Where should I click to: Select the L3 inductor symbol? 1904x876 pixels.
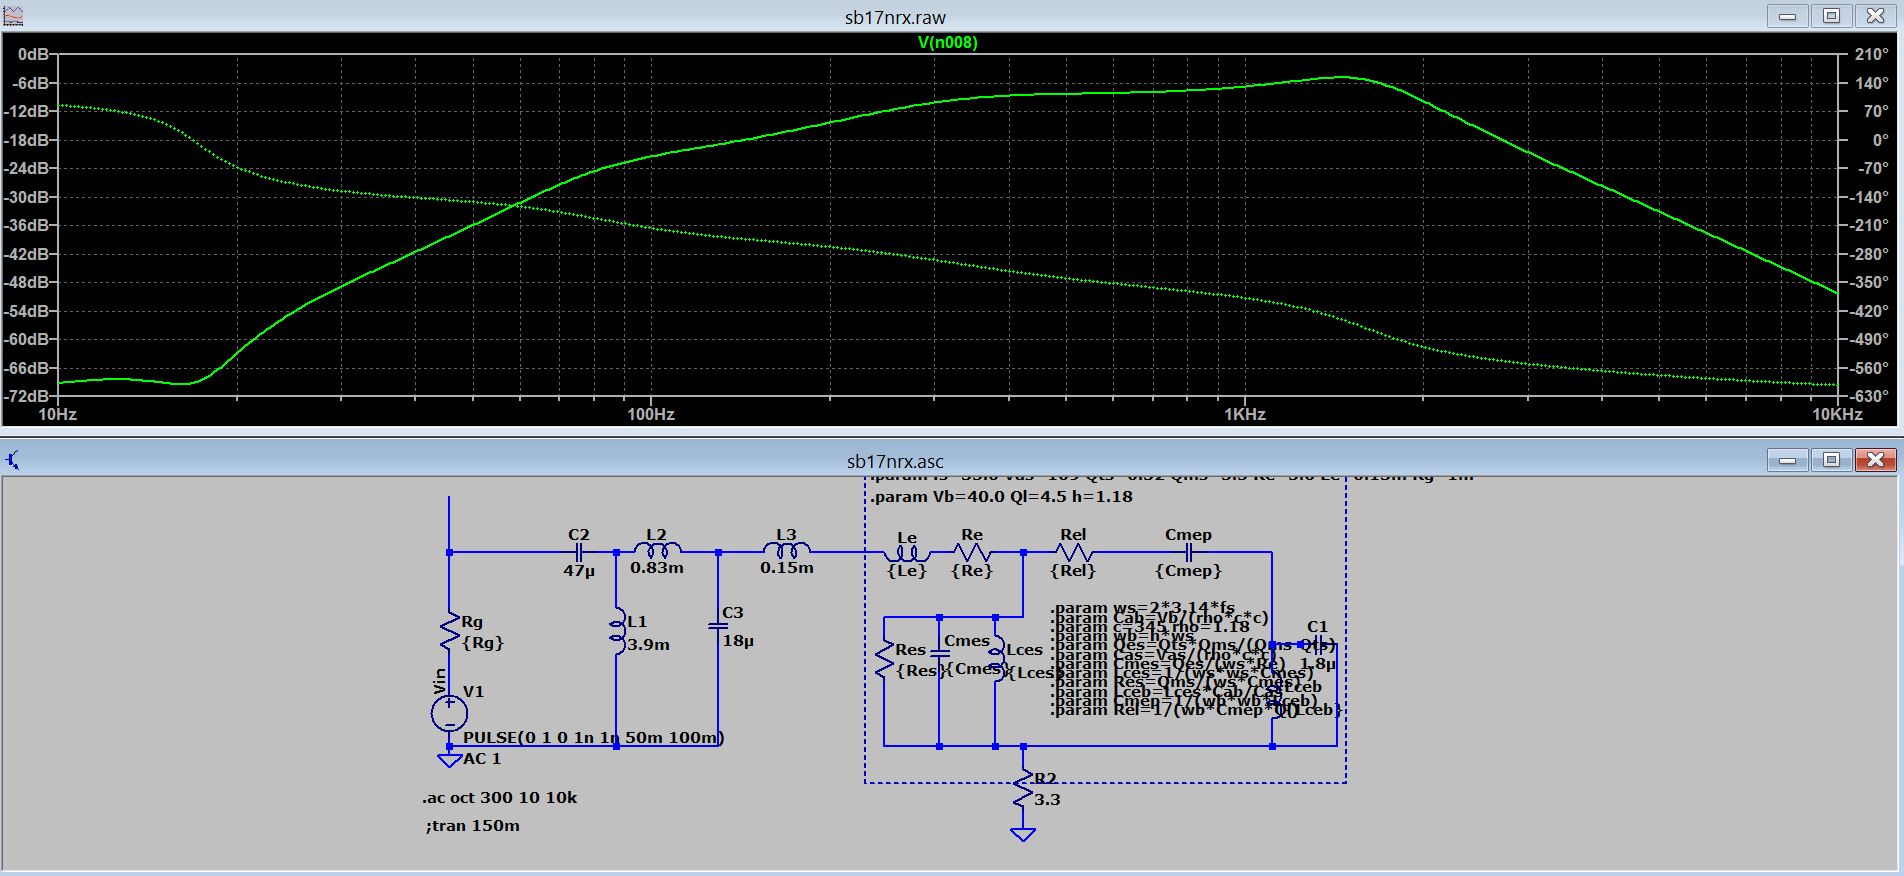coord(788,550)
